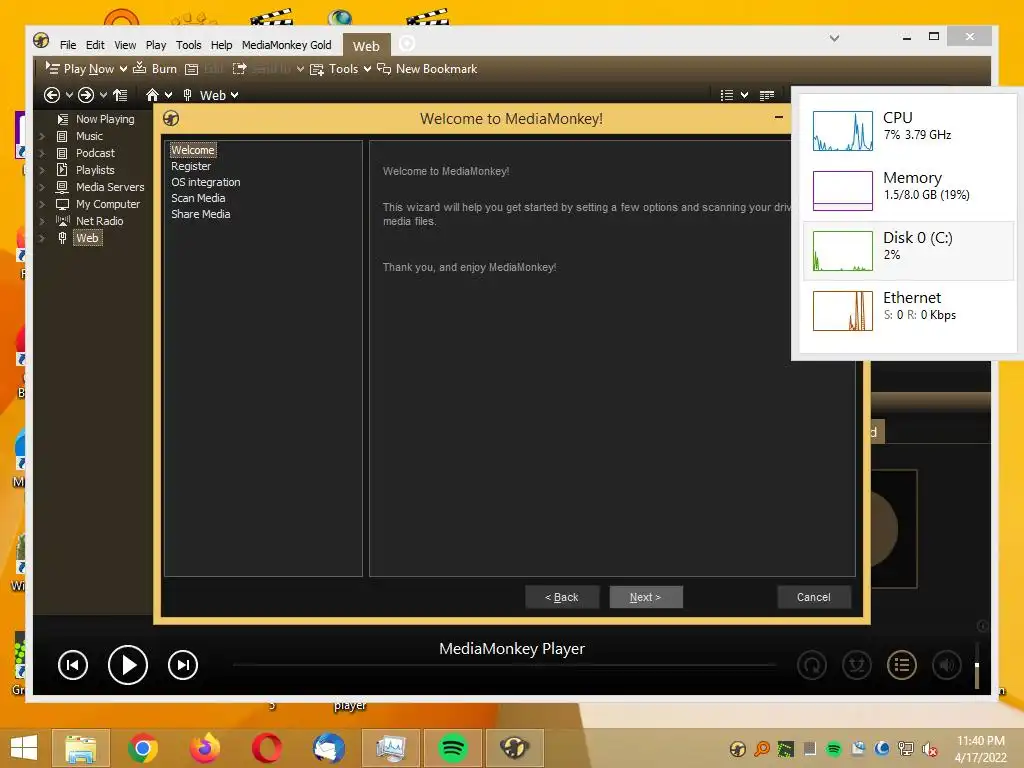Go back with the left arrow
The width and height of the screenshot is (1024, 768).
tap(52, 95)
